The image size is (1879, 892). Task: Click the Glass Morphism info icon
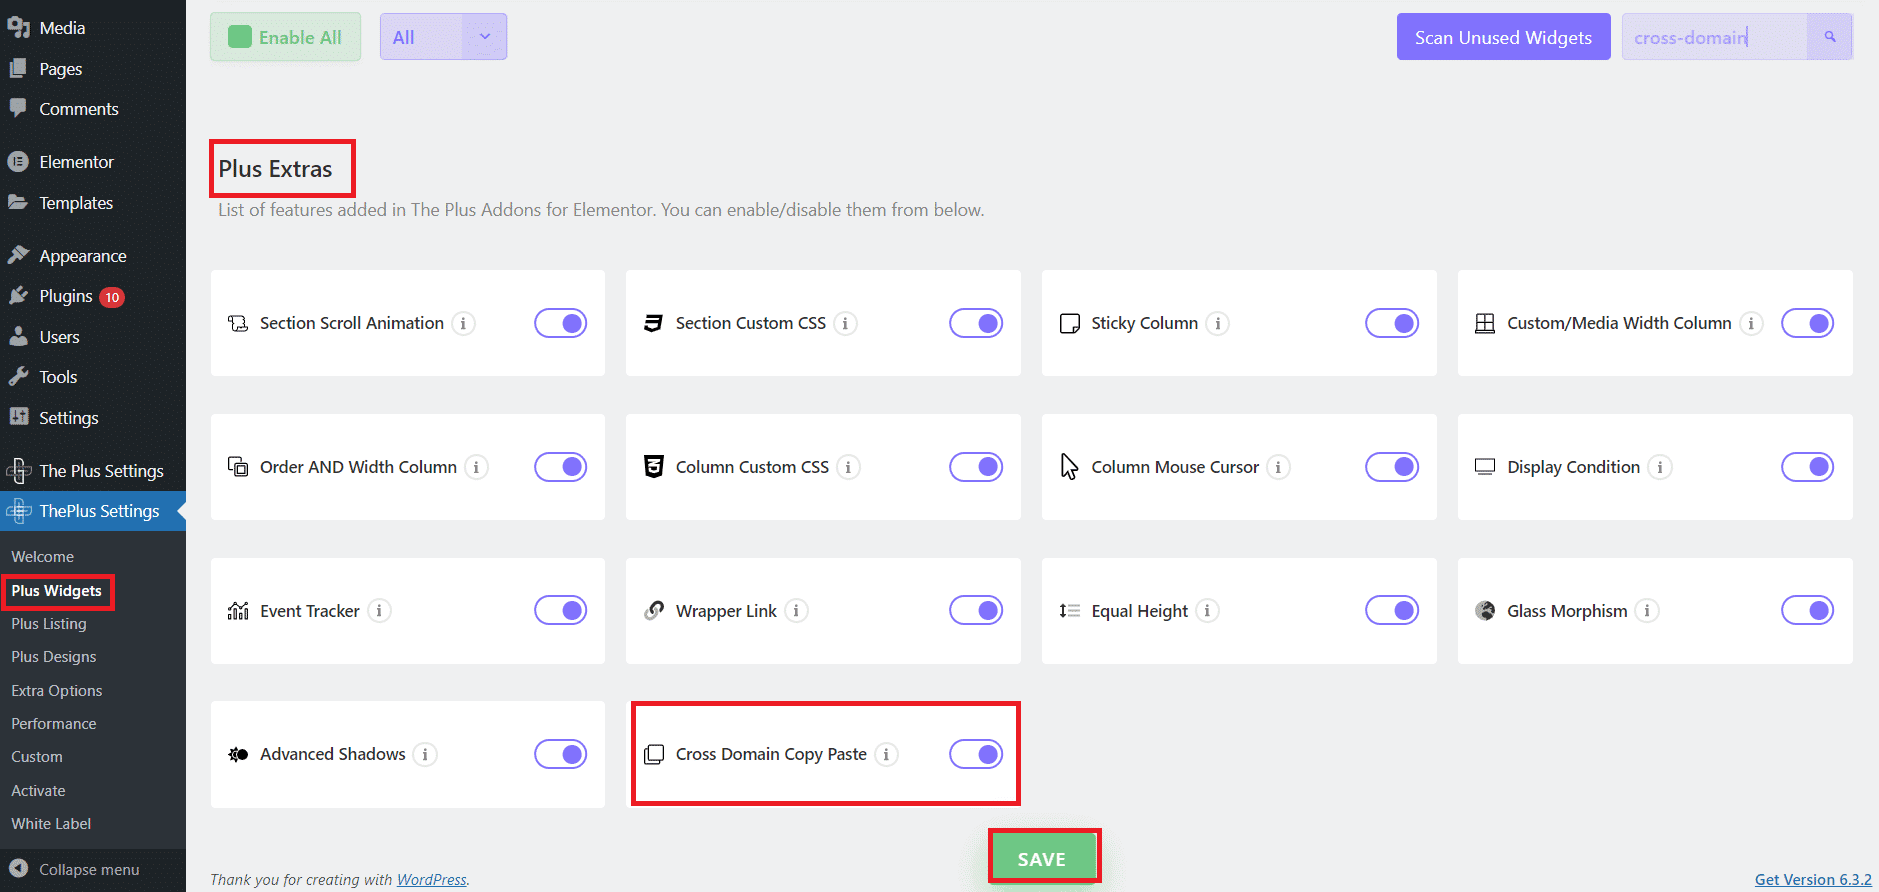[1647, 611]
